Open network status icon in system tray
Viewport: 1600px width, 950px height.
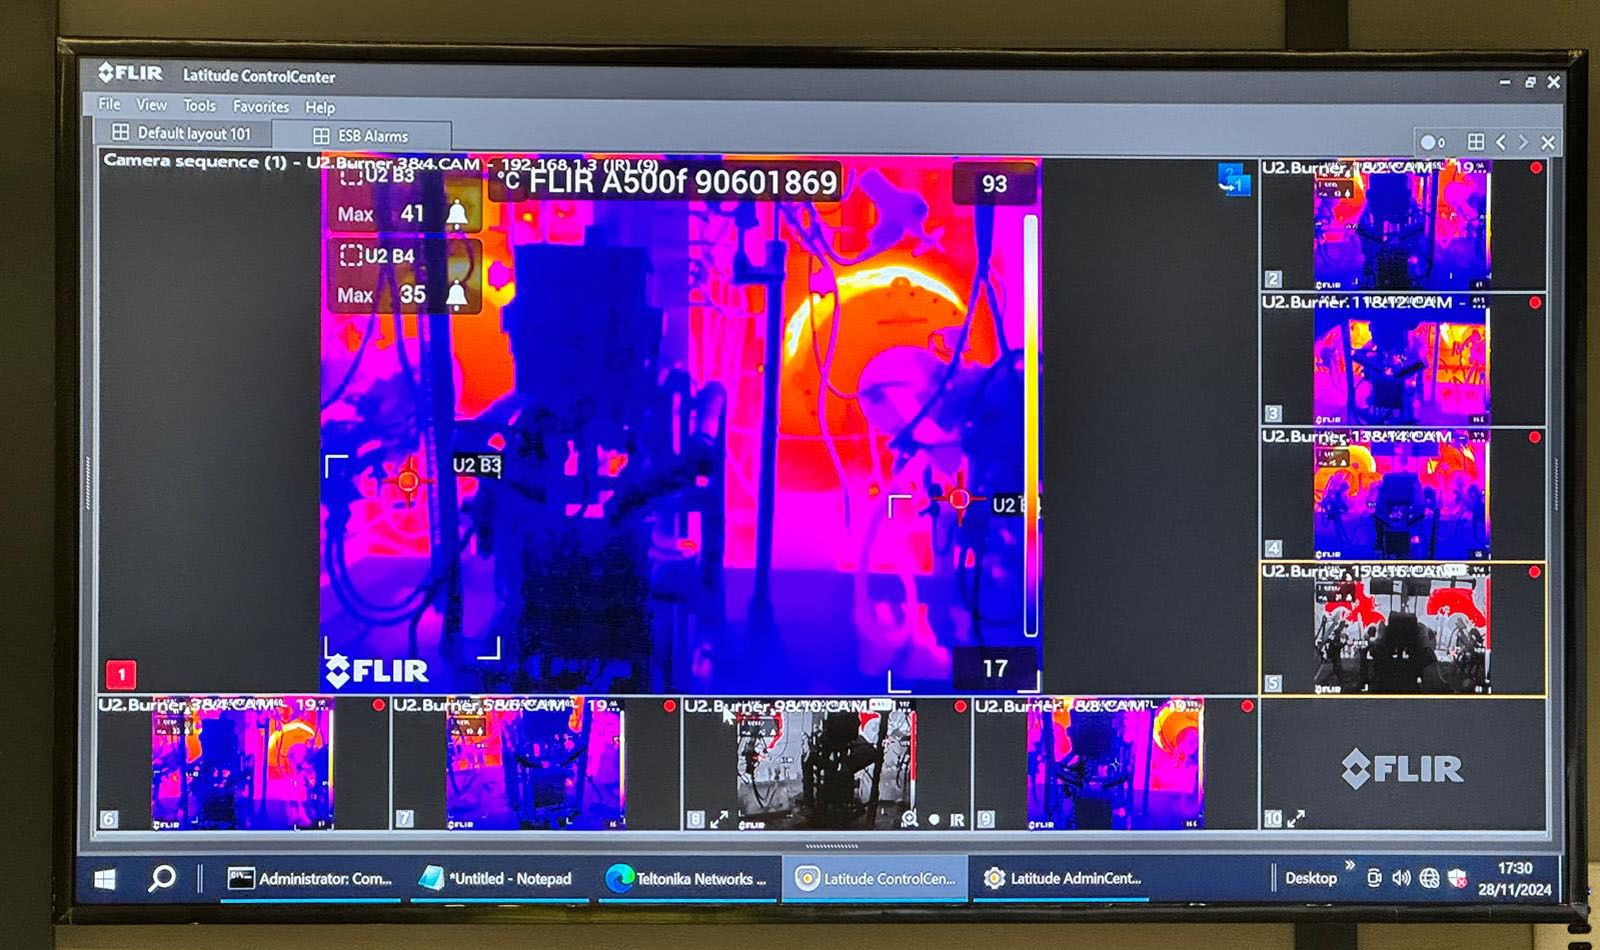(1430, 879)
